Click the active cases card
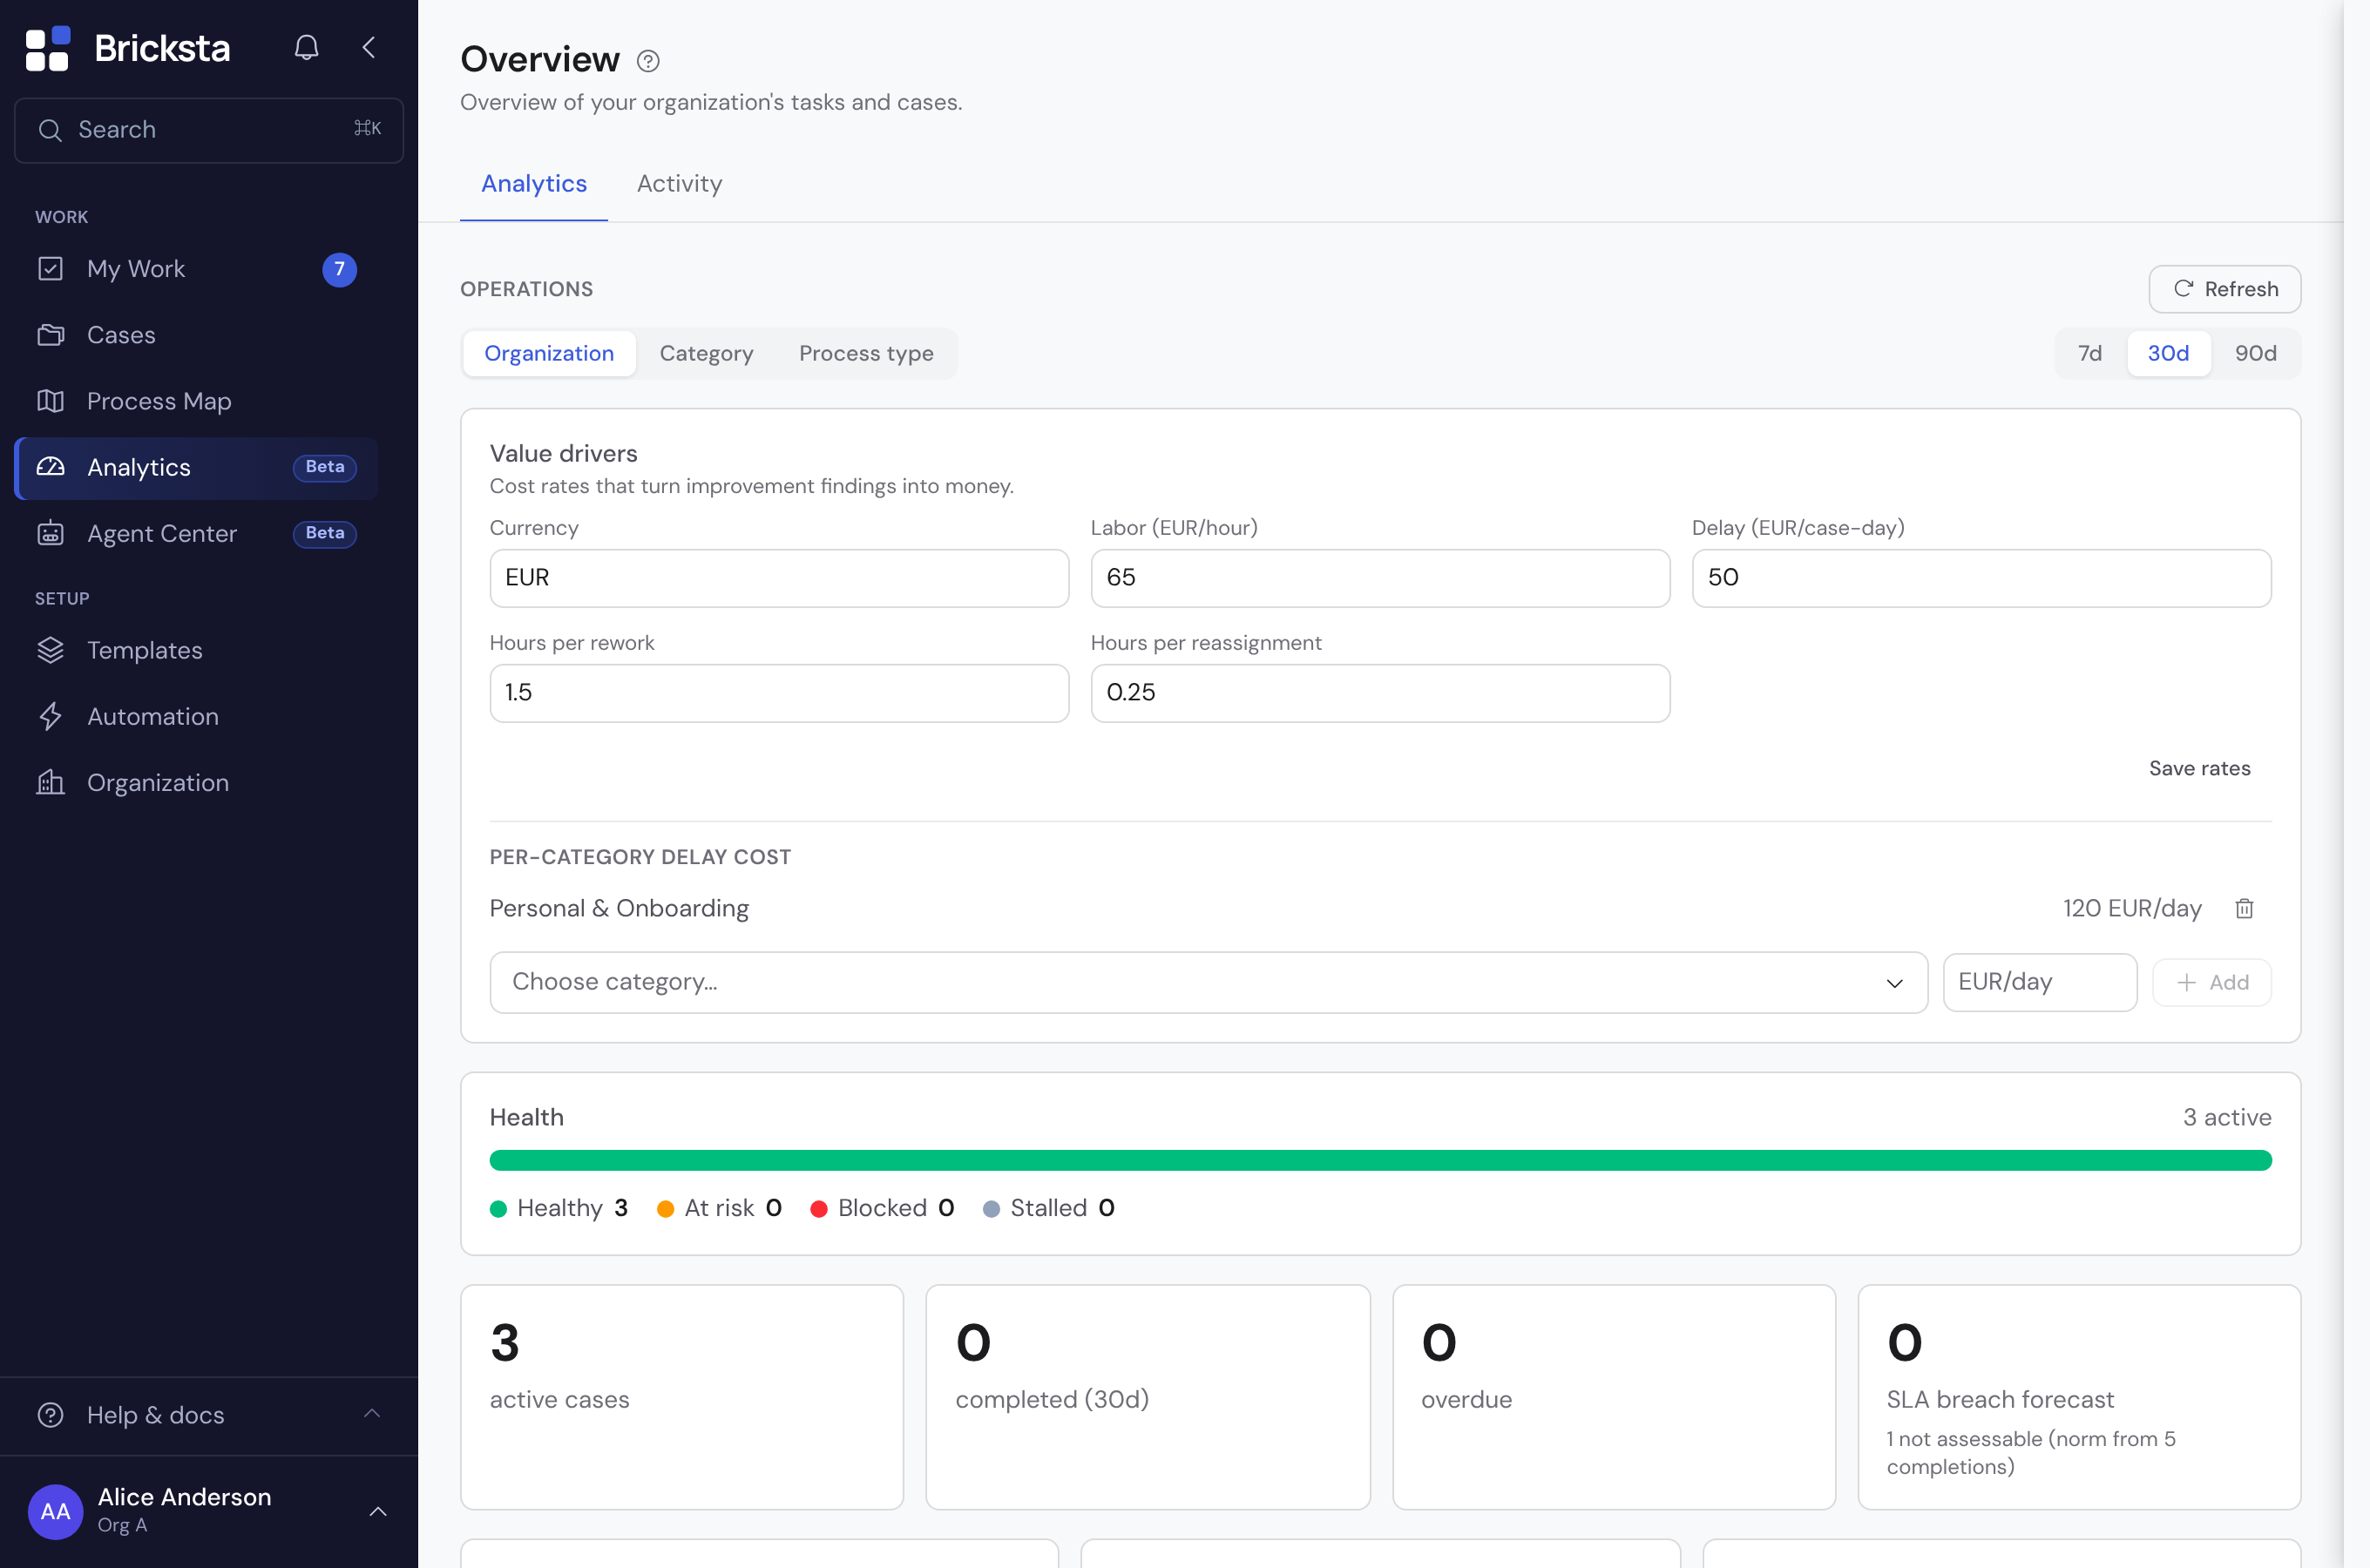This screenshot has width=2370, height=1568. click(682, 1397)
